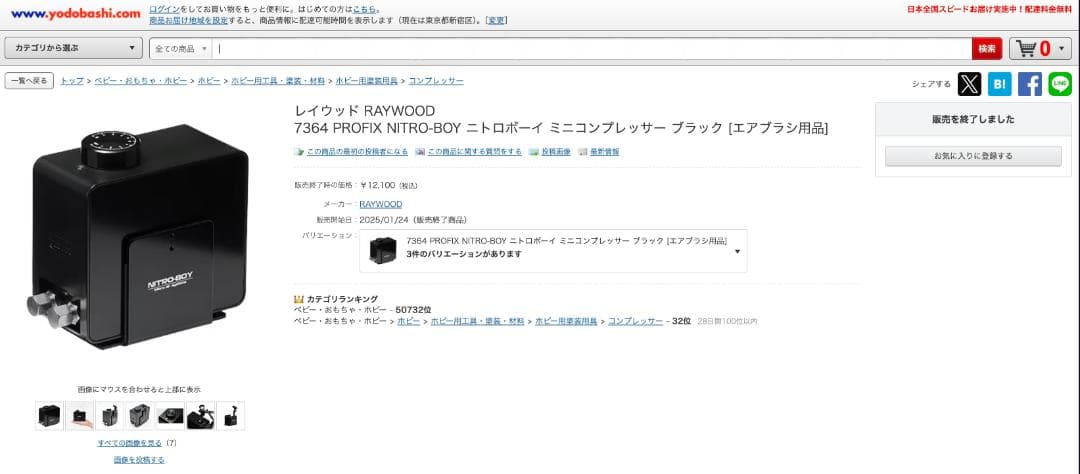Screen dimensions: 1080x474
Task: Click the 画像を投稿する link
Action: pyautogui.click(x=139, y=460)
